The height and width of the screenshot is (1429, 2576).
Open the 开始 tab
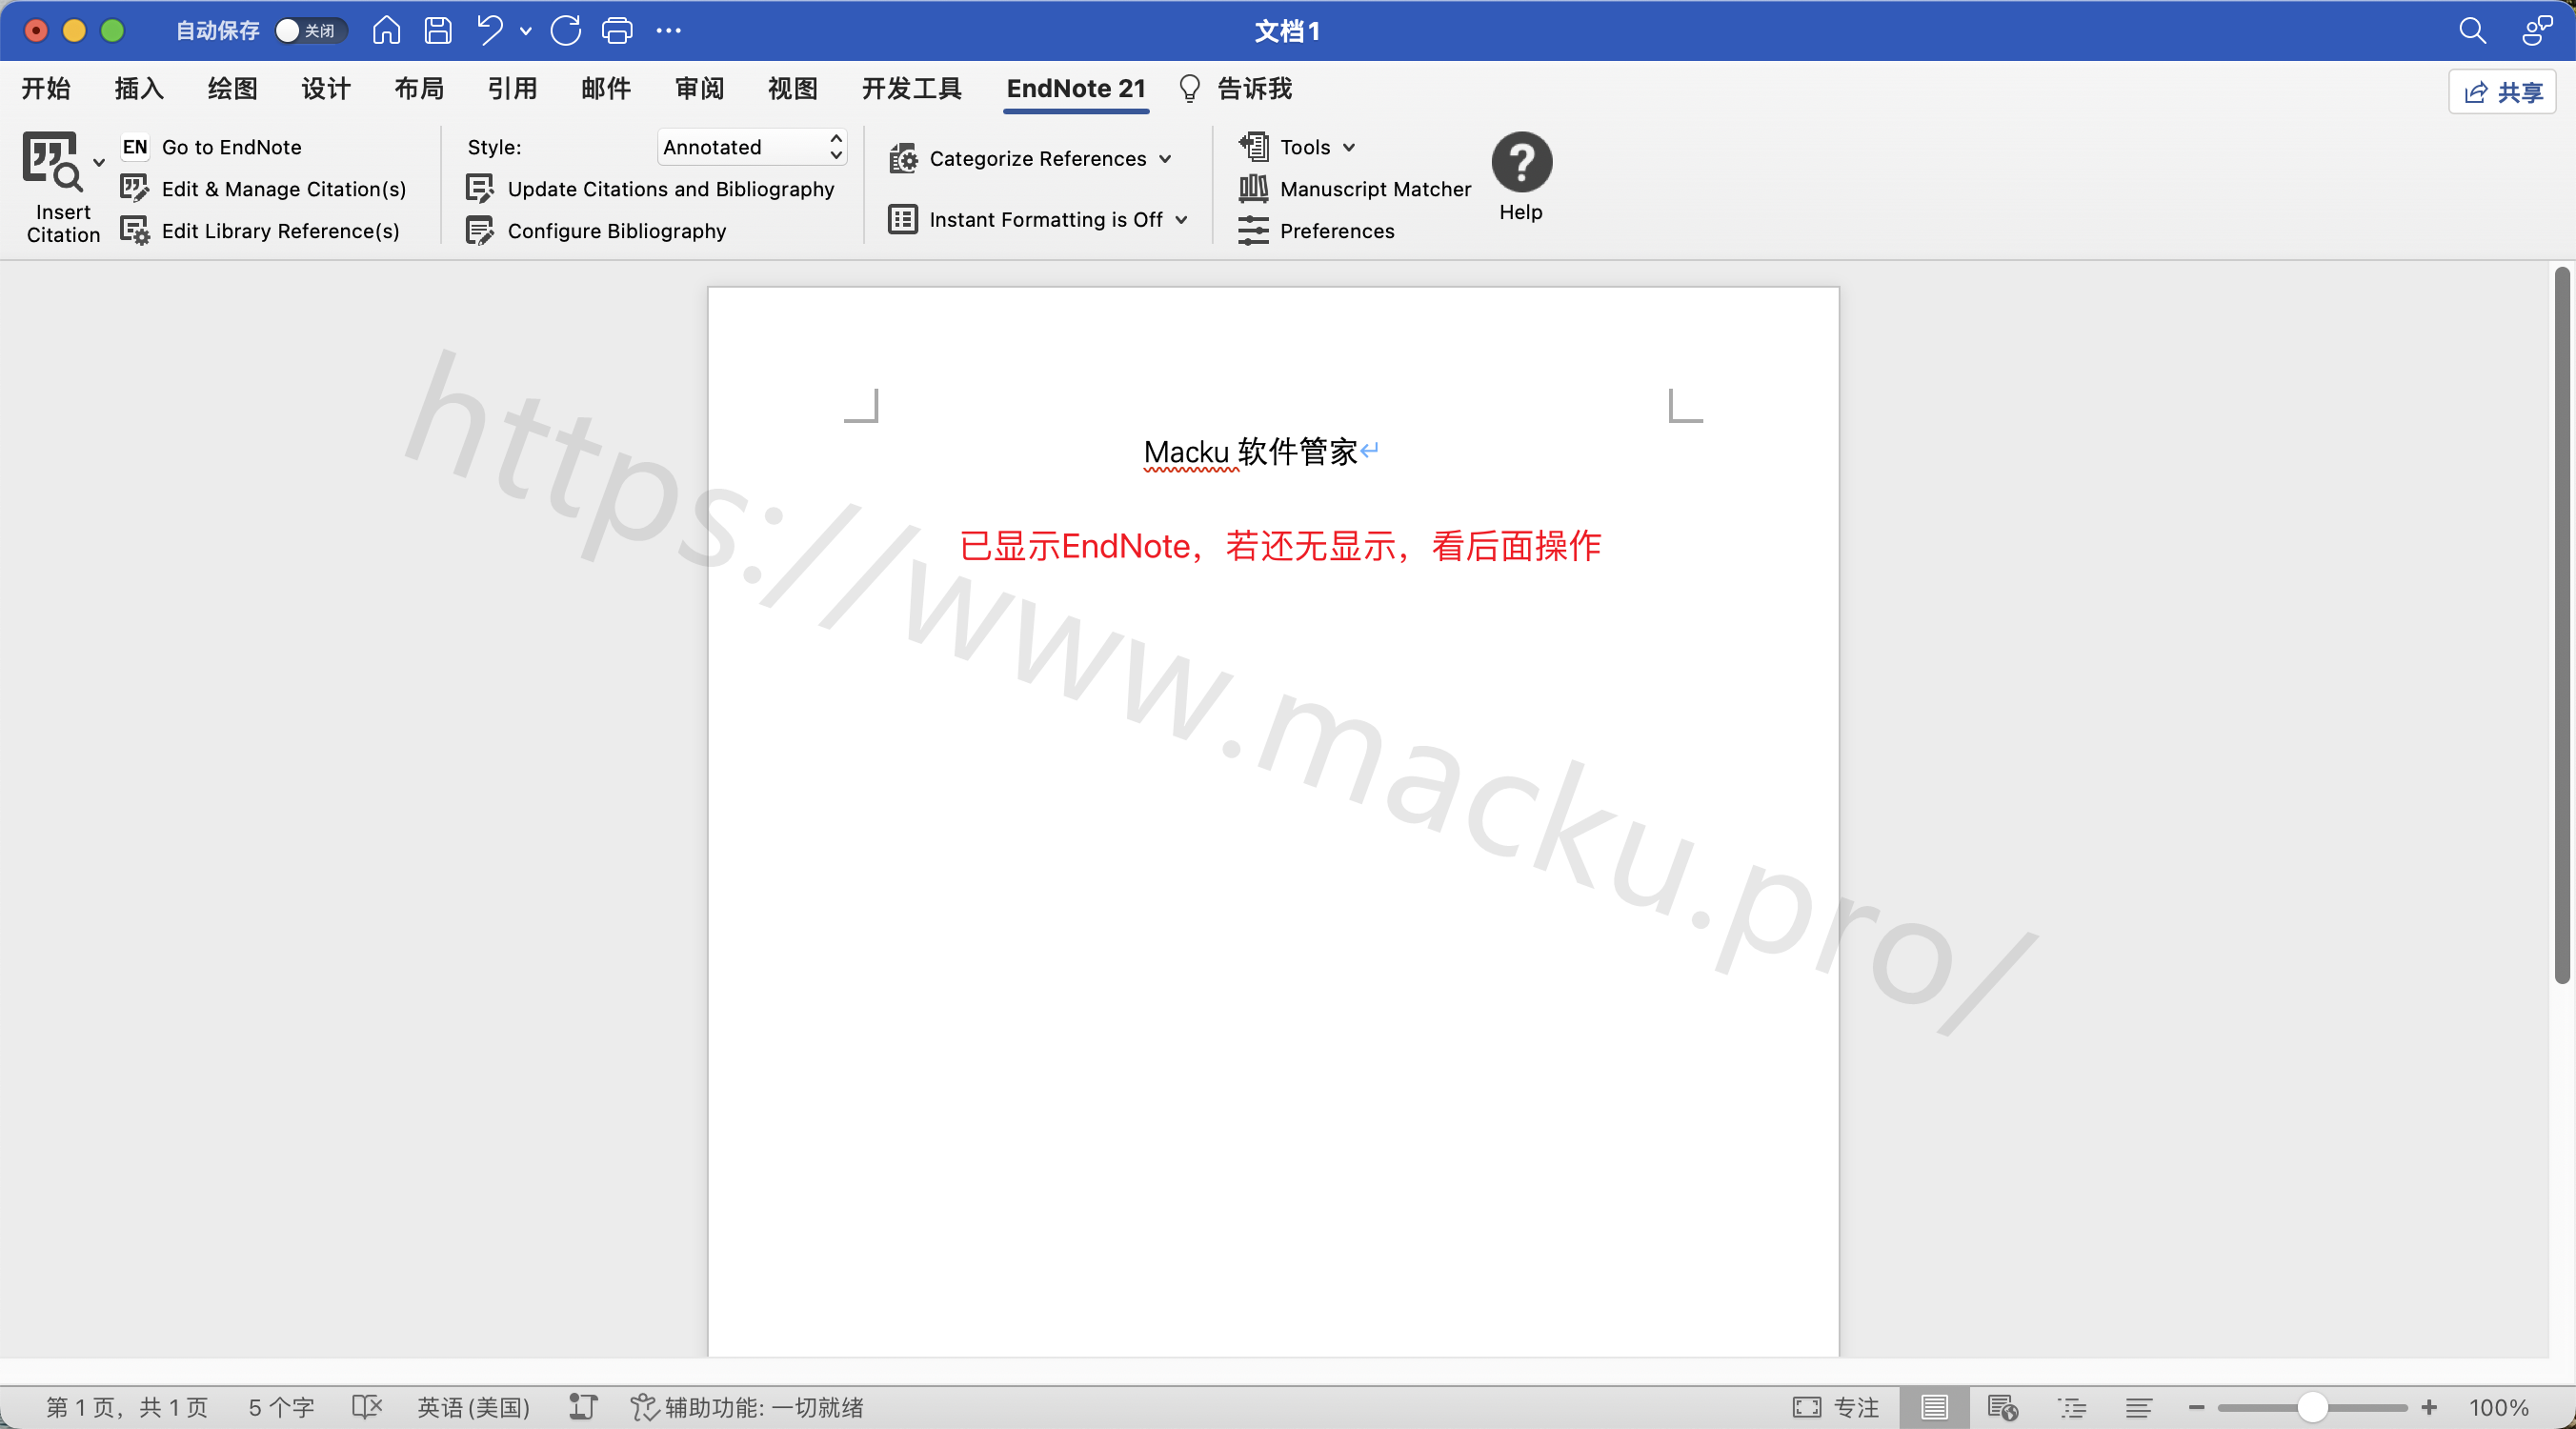click(x=46, y=89)
